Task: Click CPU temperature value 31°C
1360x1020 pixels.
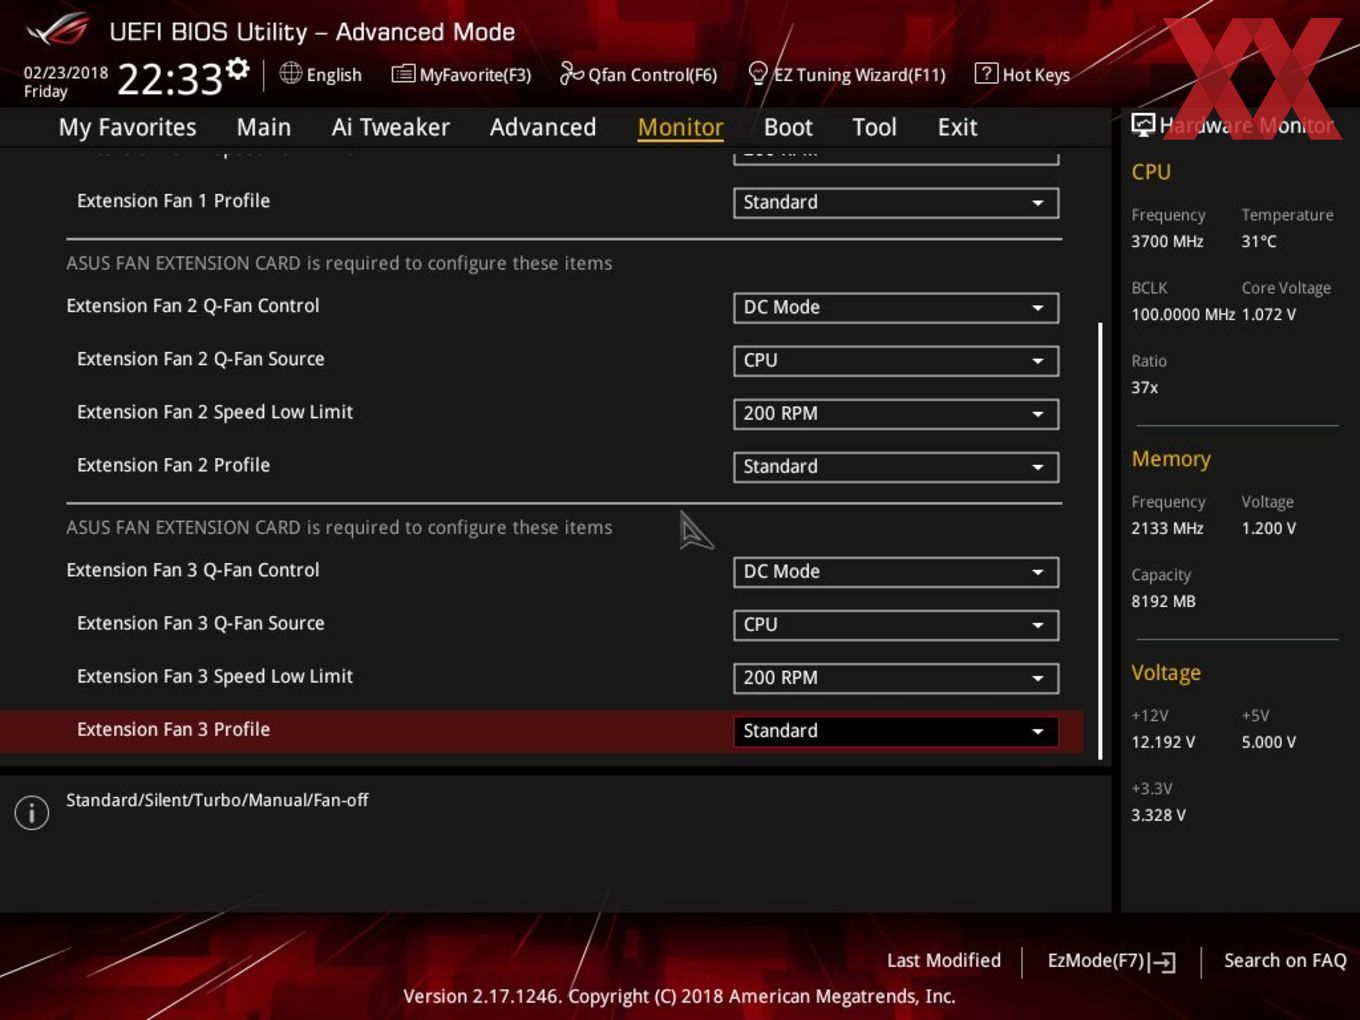Action: pyautogui.click(x=1259, y=241)
